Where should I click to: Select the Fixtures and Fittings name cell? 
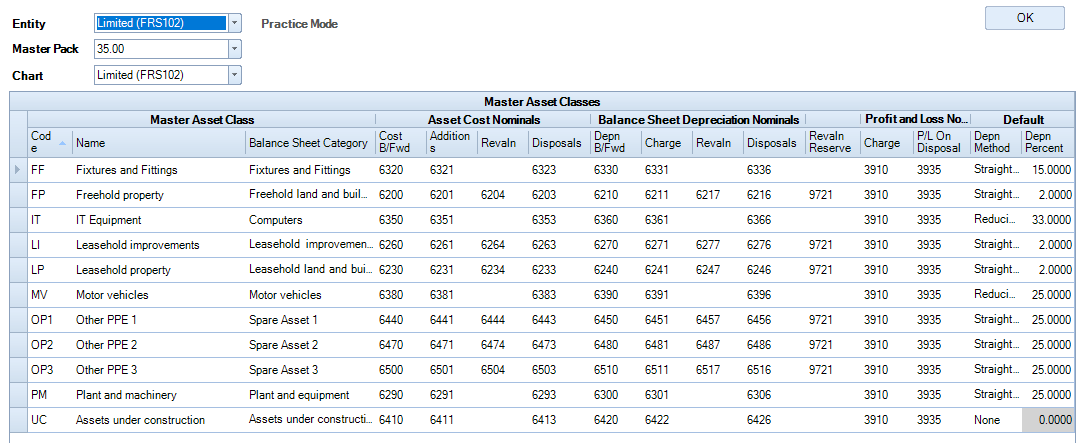point(158,169)
